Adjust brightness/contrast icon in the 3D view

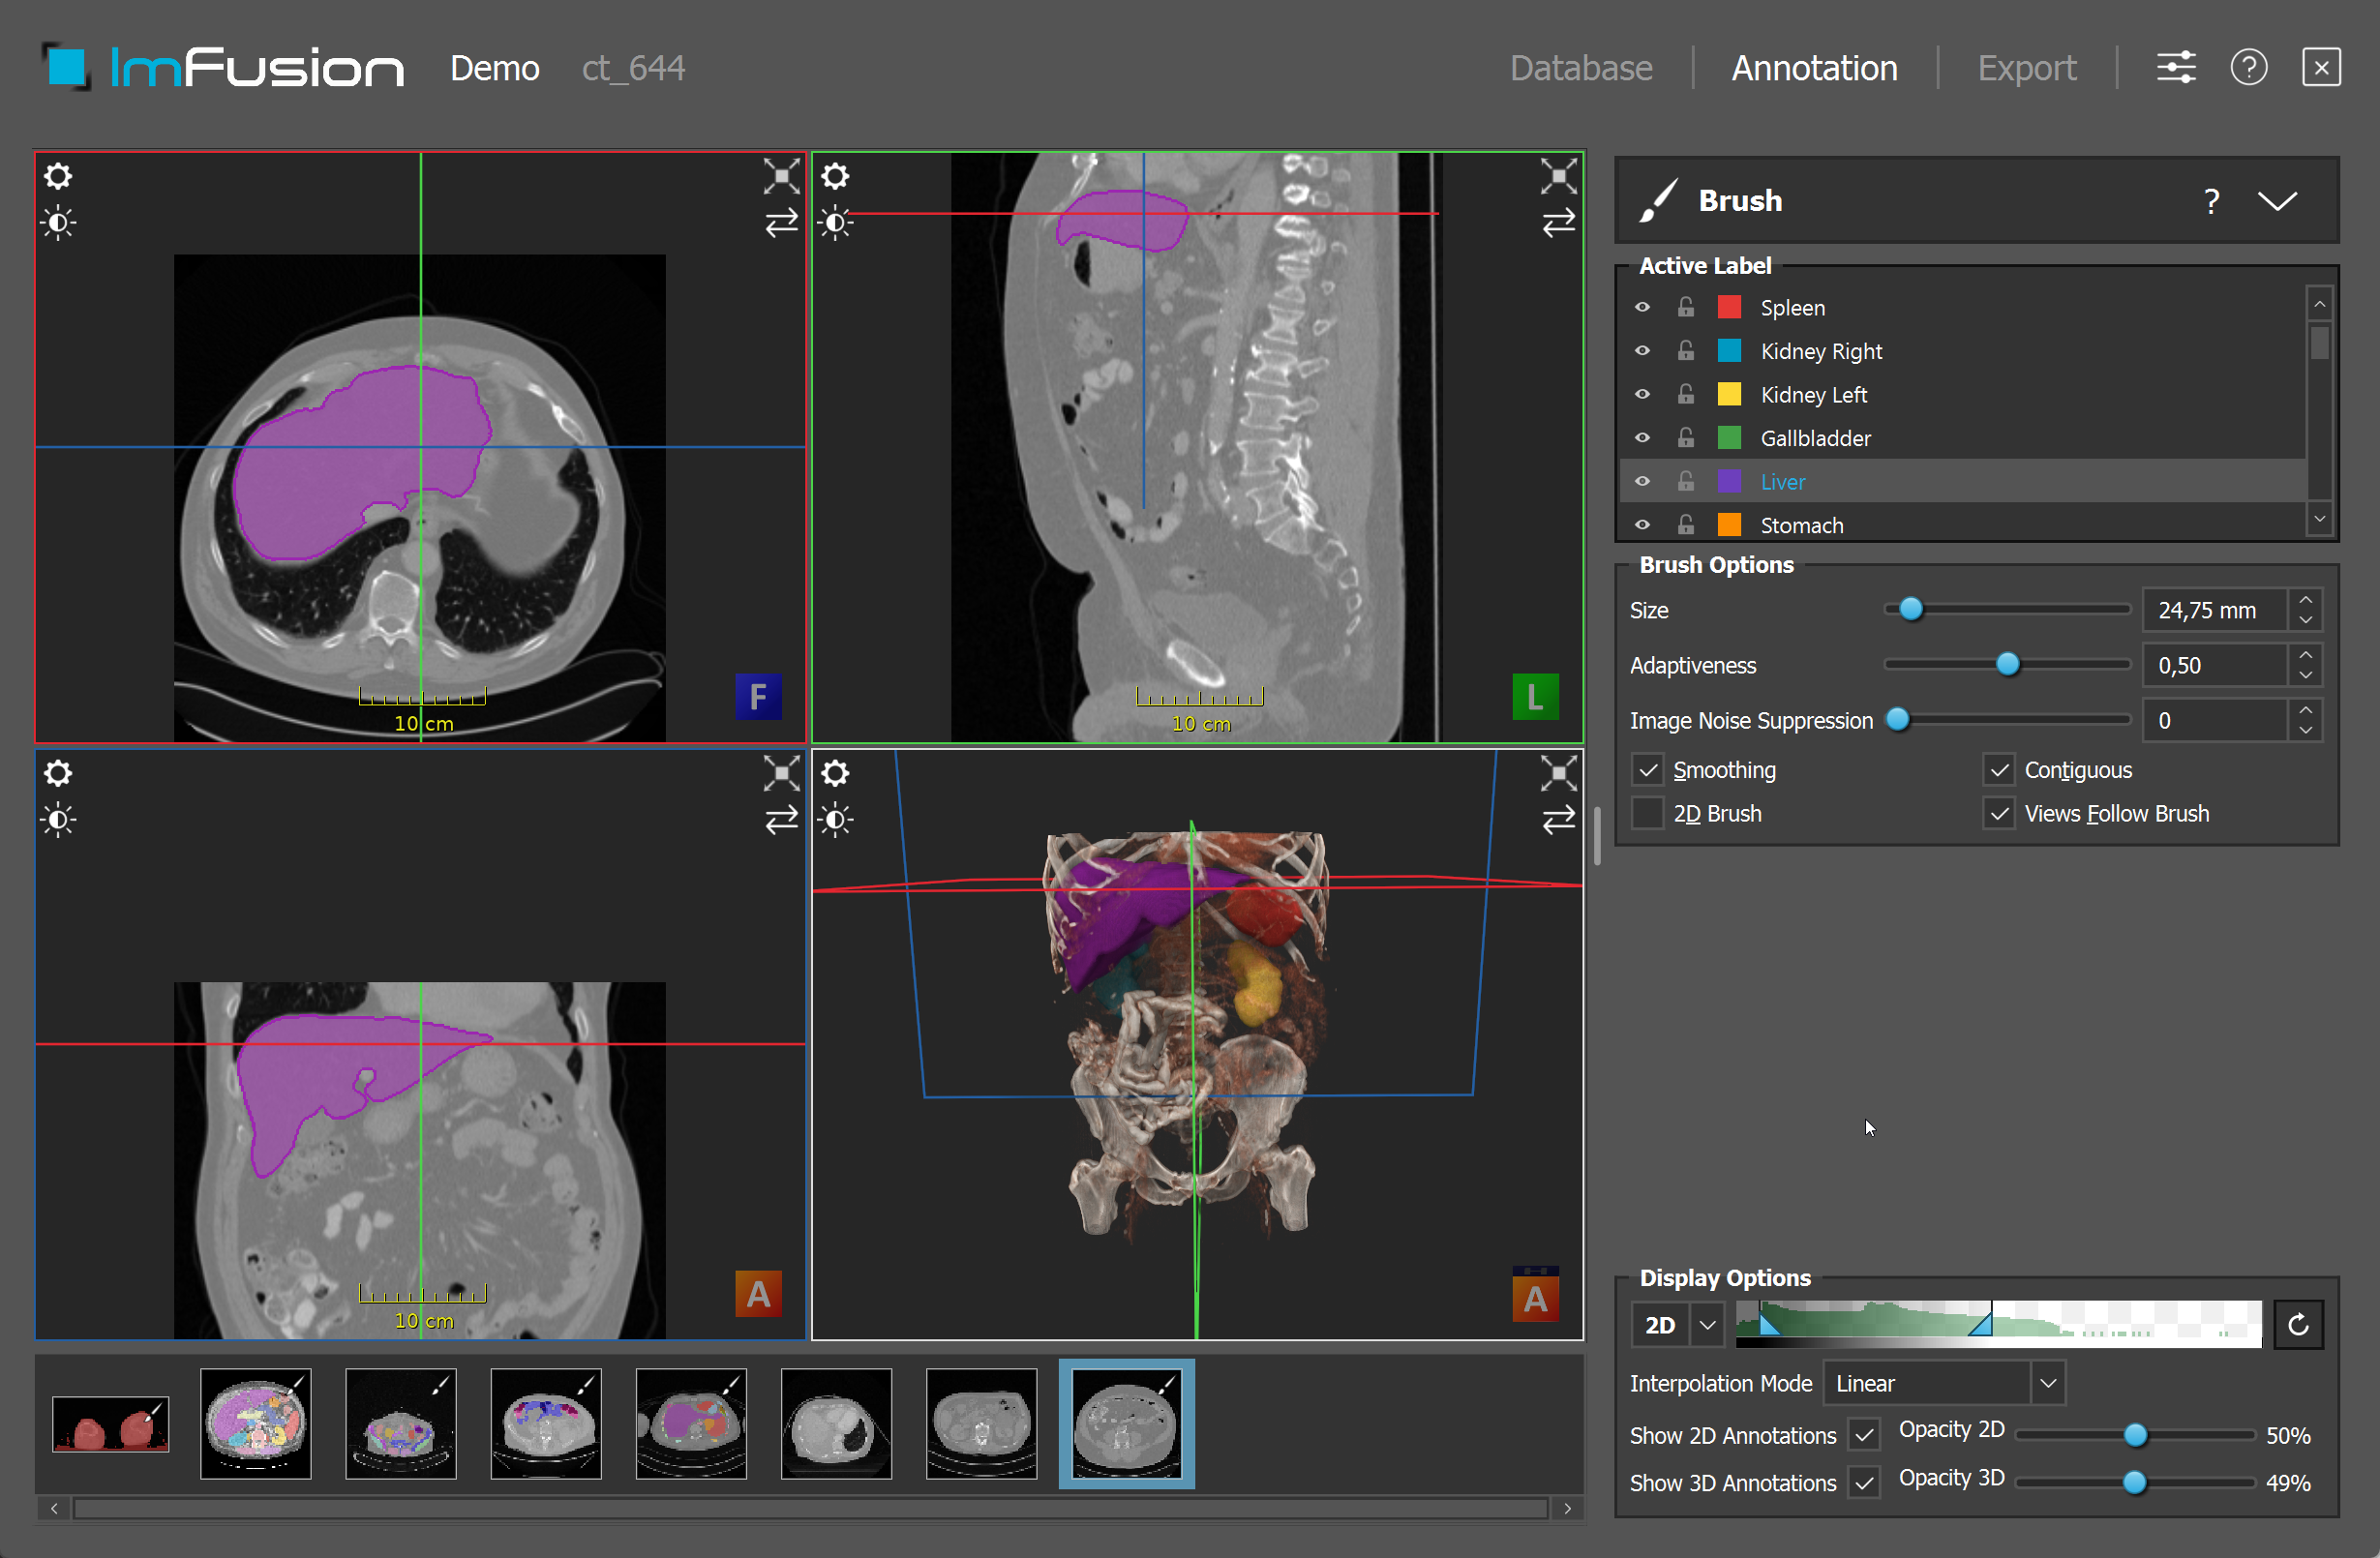click(836, 820)
